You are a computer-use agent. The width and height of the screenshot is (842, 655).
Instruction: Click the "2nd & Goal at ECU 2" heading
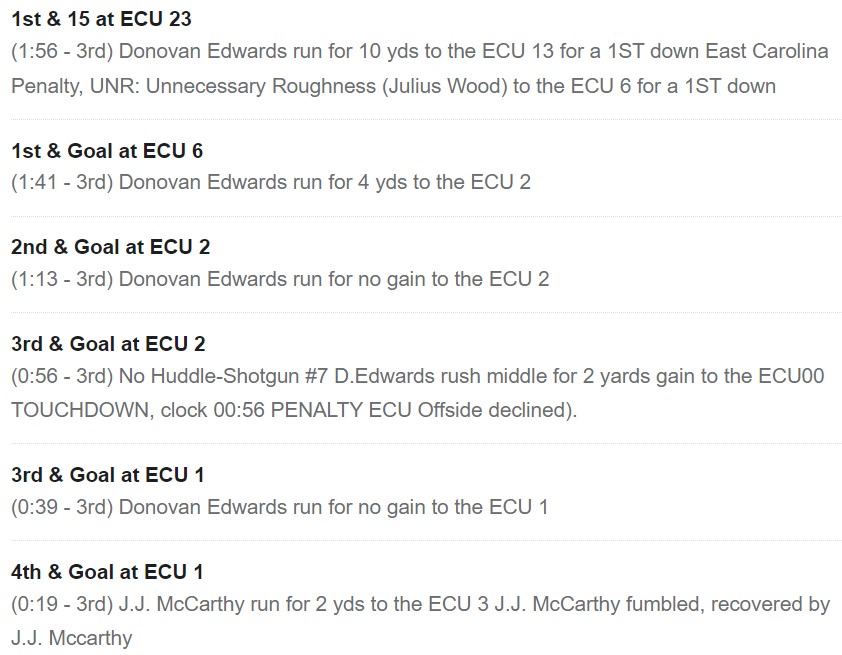(110, 247)
